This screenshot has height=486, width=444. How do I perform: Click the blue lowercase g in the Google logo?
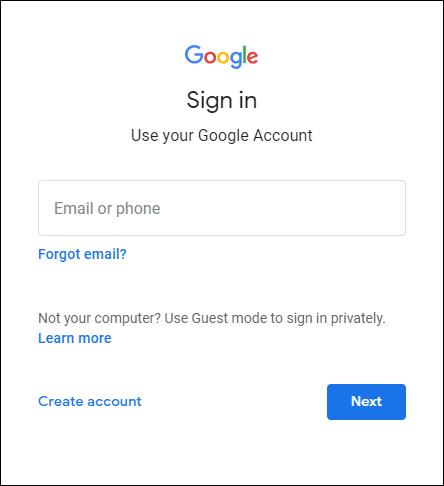click(x=237, y=60)
